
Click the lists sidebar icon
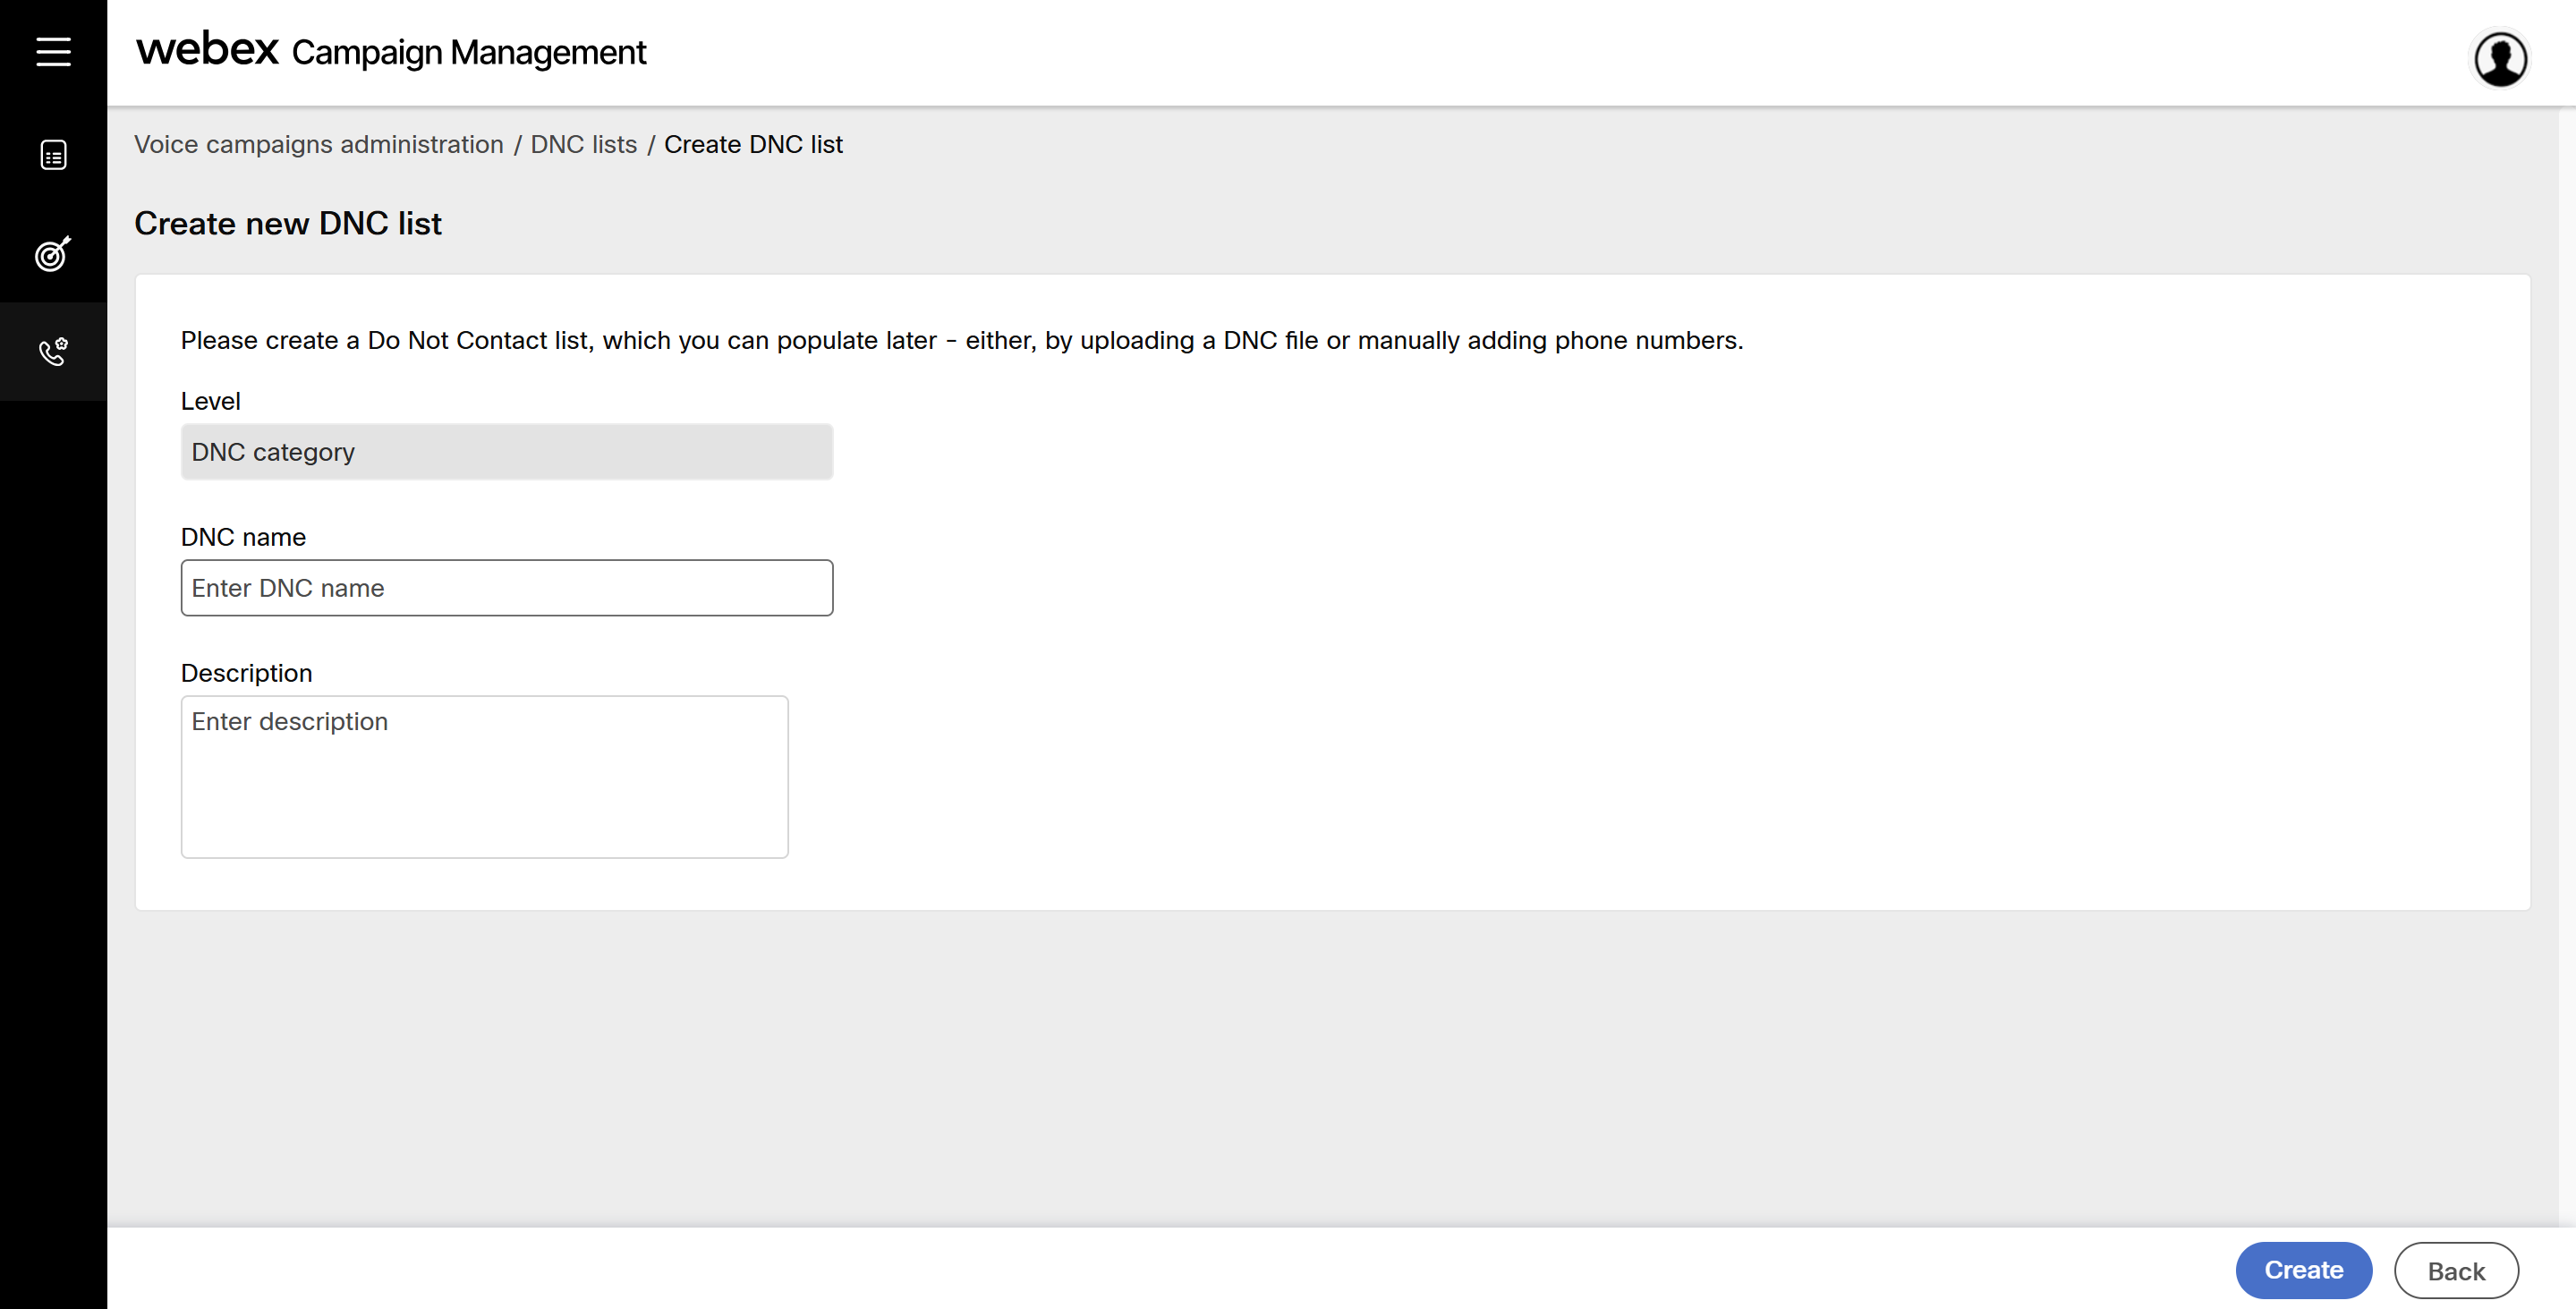[53, 155]
